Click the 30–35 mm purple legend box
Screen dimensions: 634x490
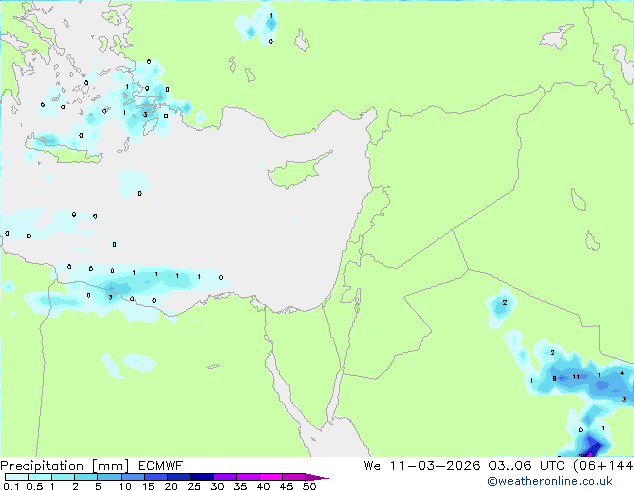(225, 477)
